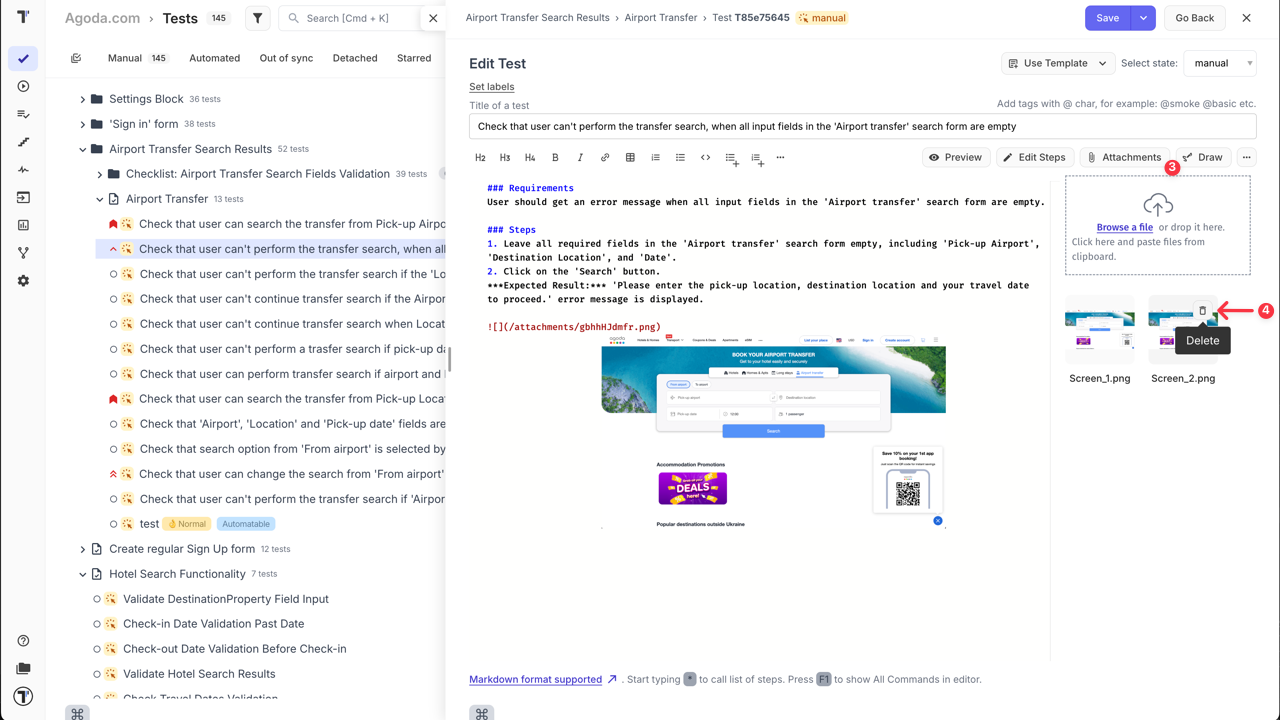Open the Use Template dropdown
1280x720 pixels.
(1057, 62)
